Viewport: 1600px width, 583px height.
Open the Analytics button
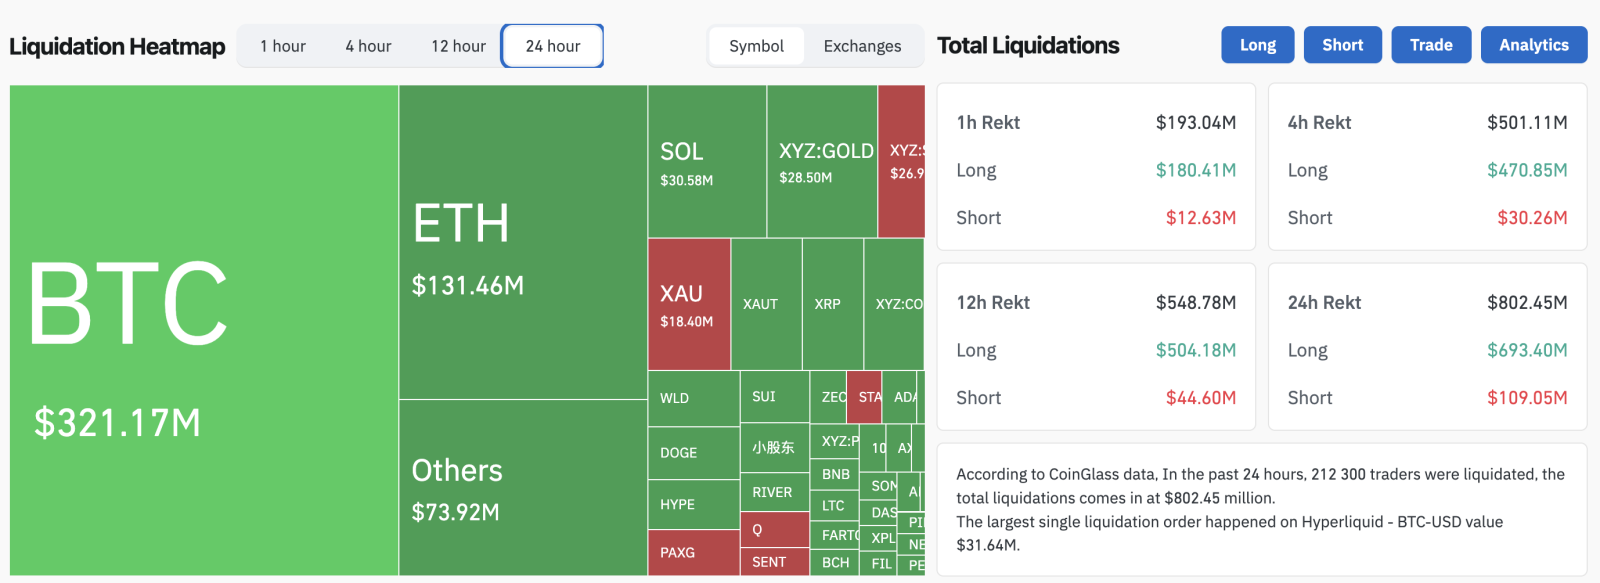[1533, 45]
